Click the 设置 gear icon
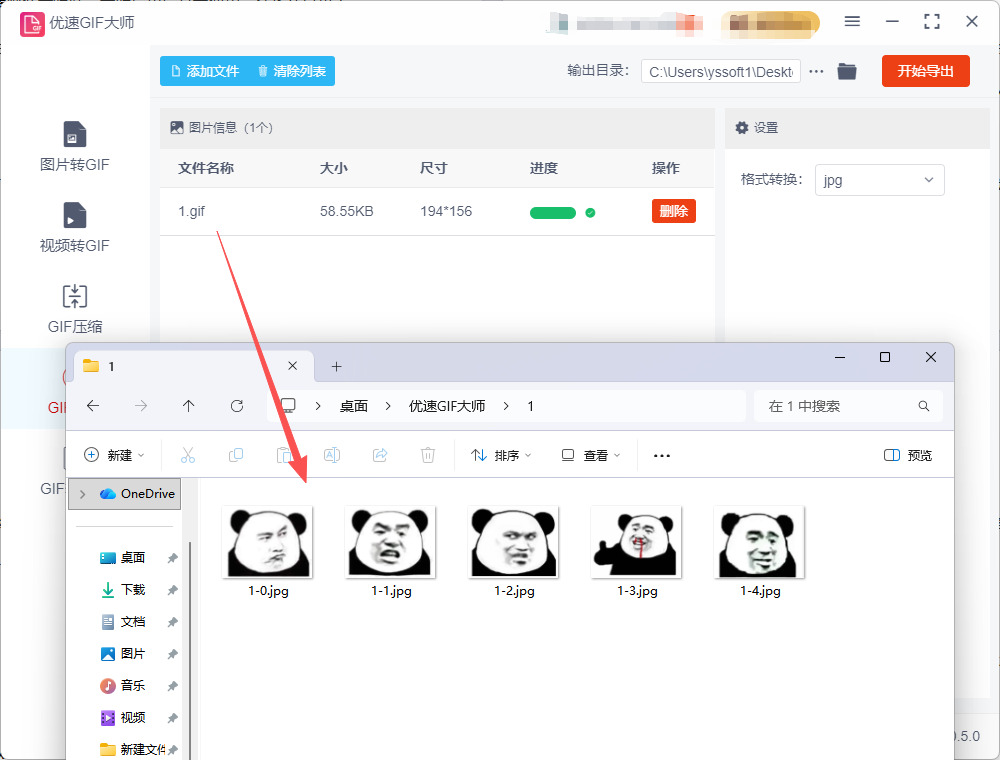 pyautogui.click(x=742, y=128)
